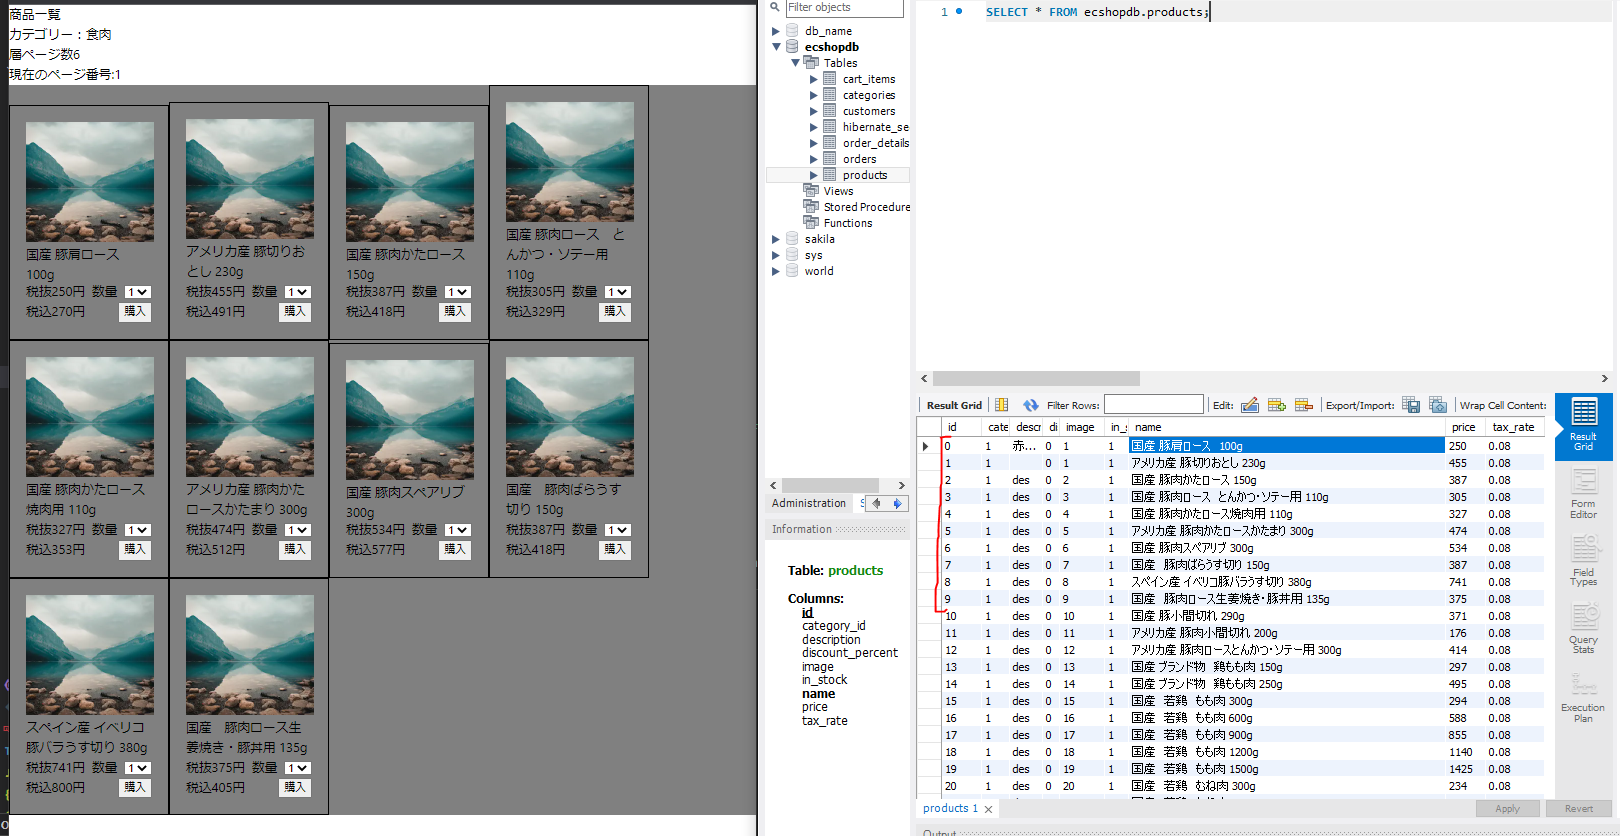The width and height of the screenshot is (1620, 836).
Task: Expand the products table node
Action: click(x=813, y=175)
